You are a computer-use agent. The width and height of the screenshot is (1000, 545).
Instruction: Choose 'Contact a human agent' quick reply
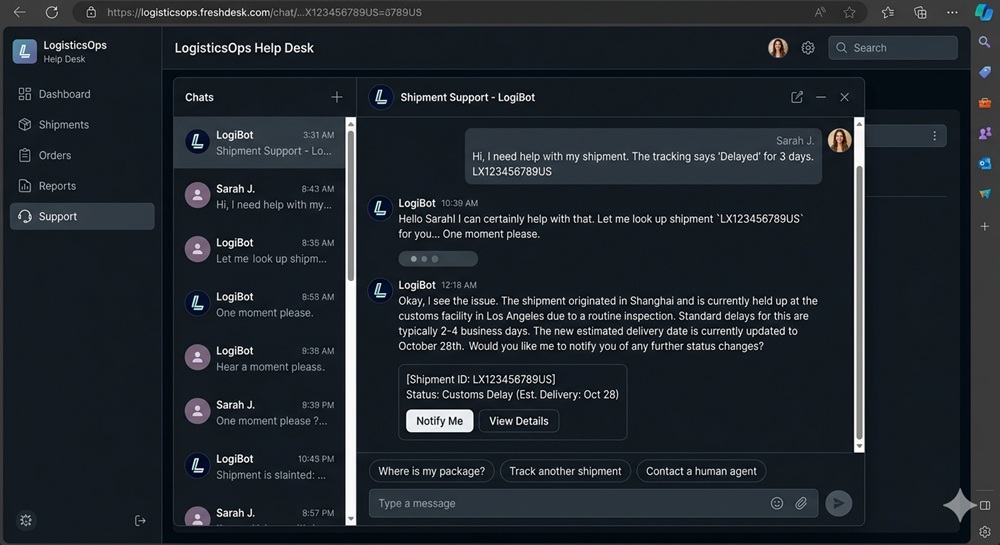tap(701, 471)
